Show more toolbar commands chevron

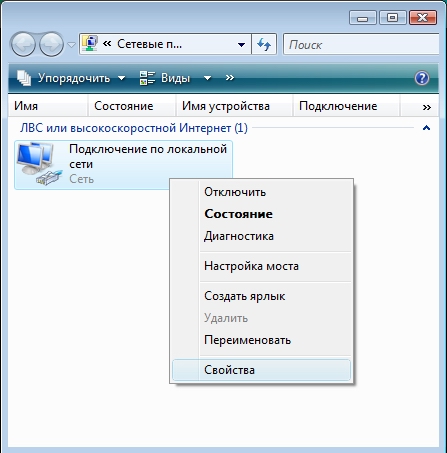pyautogui.click(x=230, y=78)
